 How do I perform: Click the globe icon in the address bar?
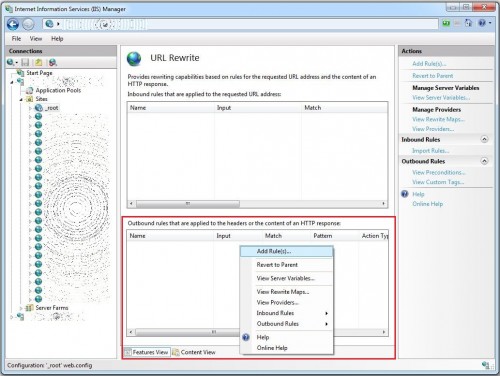pyautogui.click(x=49, y=24)
